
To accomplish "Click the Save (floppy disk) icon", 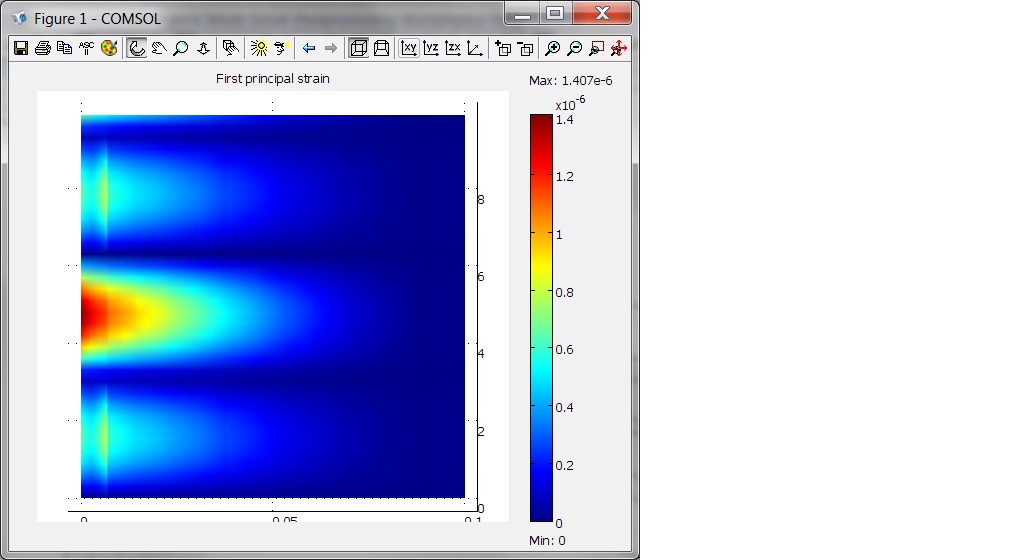I will coord(21,48).
